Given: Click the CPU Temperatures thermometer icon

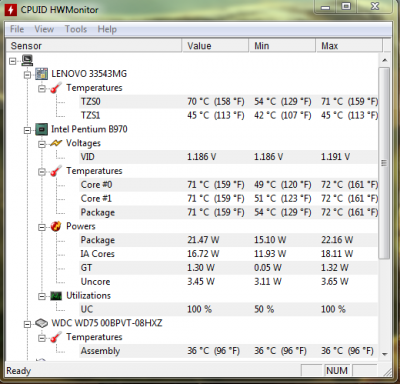Looking at the screenshot, I should [x=56, y=171].
